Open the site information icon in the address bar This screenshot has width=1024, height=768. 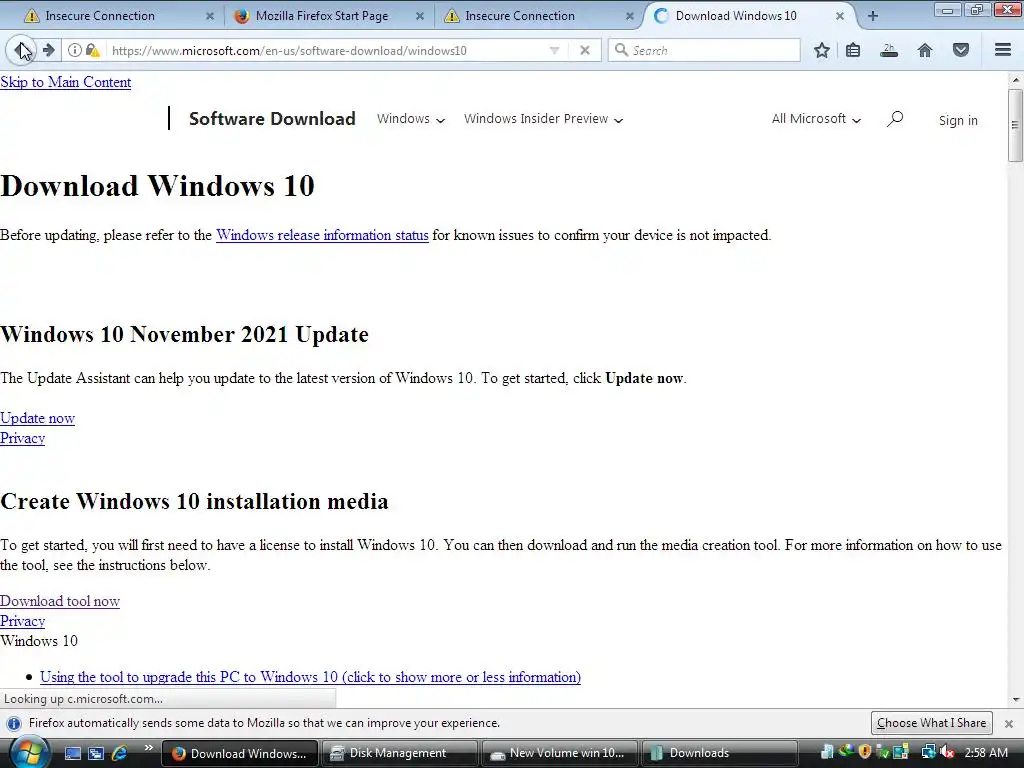[x=74, y=50]
